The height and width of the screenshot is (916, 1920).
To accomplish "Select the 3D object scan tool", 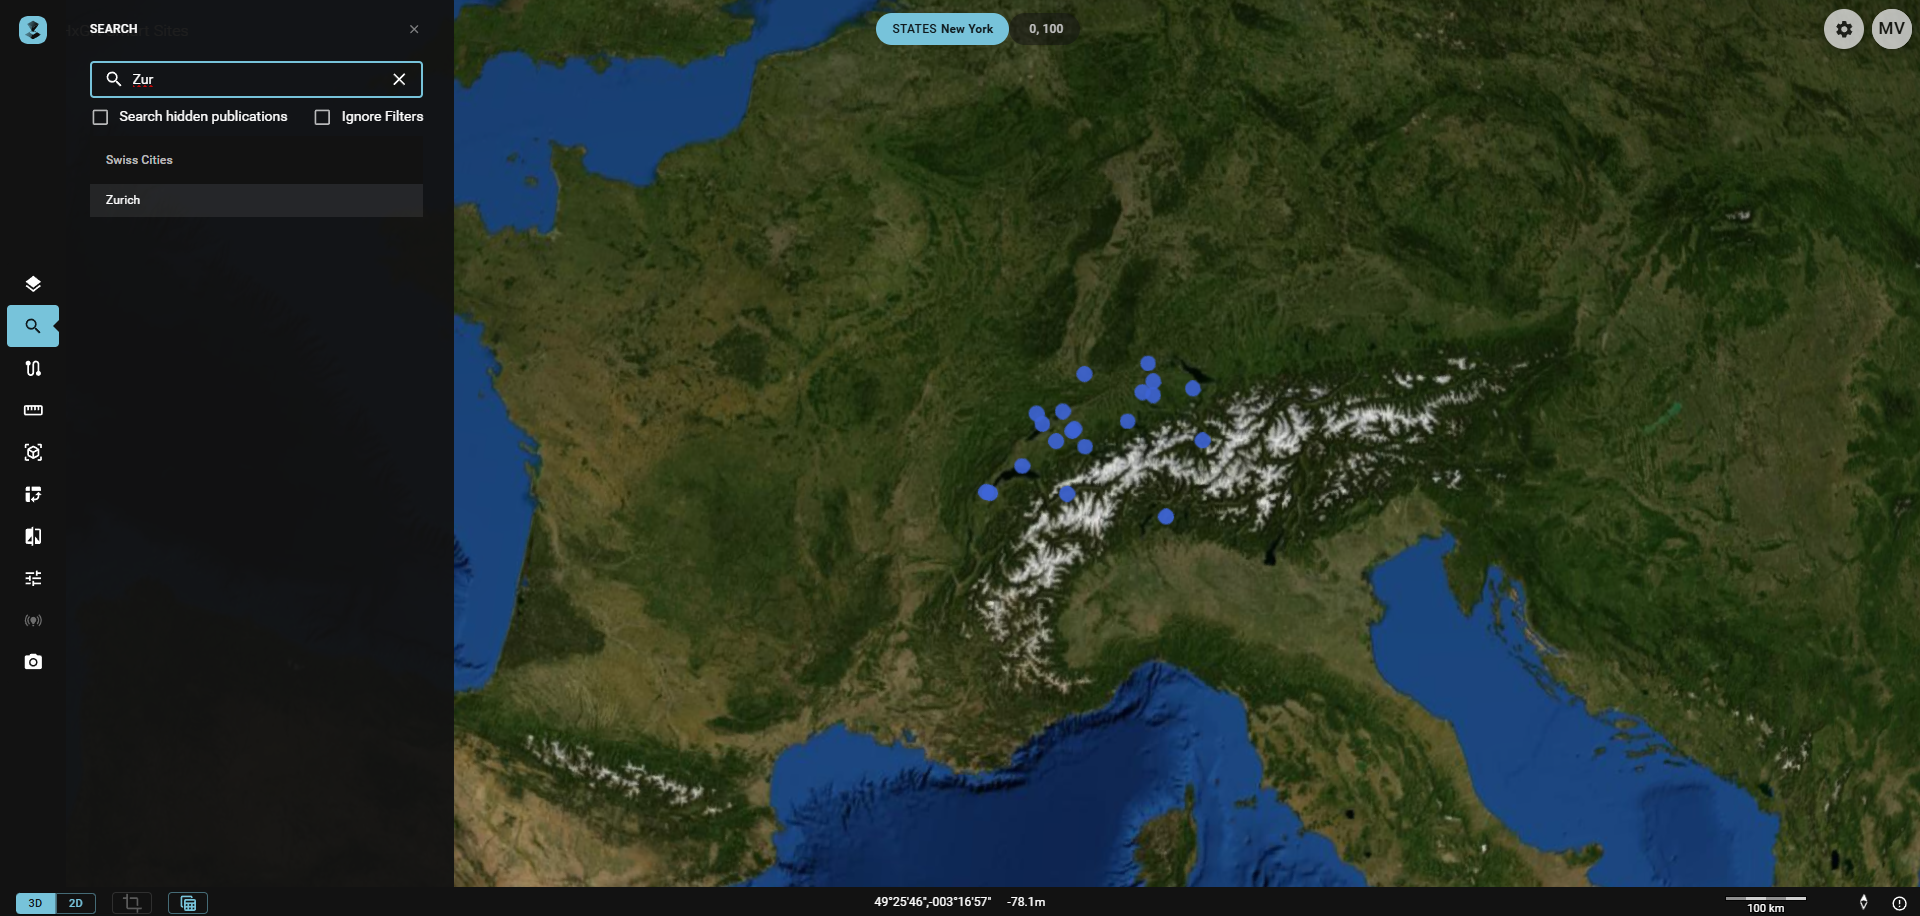I will point(33,452).
